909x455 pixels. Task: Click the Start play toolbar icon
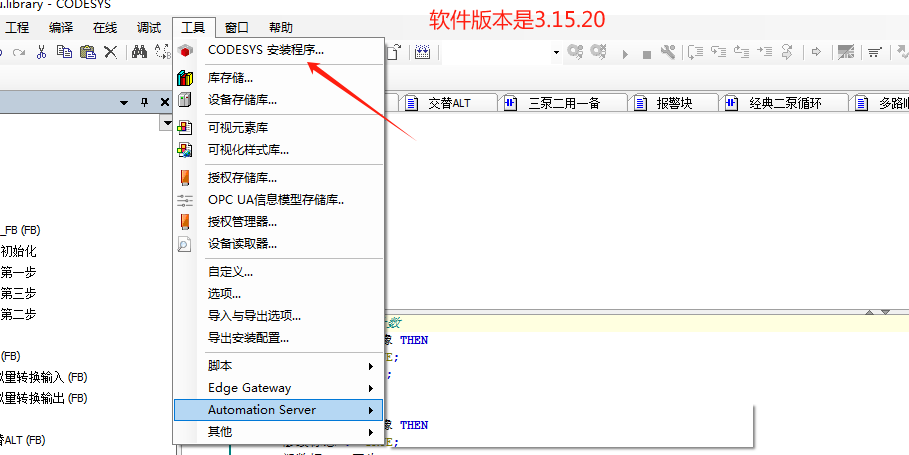click(626, 54)
